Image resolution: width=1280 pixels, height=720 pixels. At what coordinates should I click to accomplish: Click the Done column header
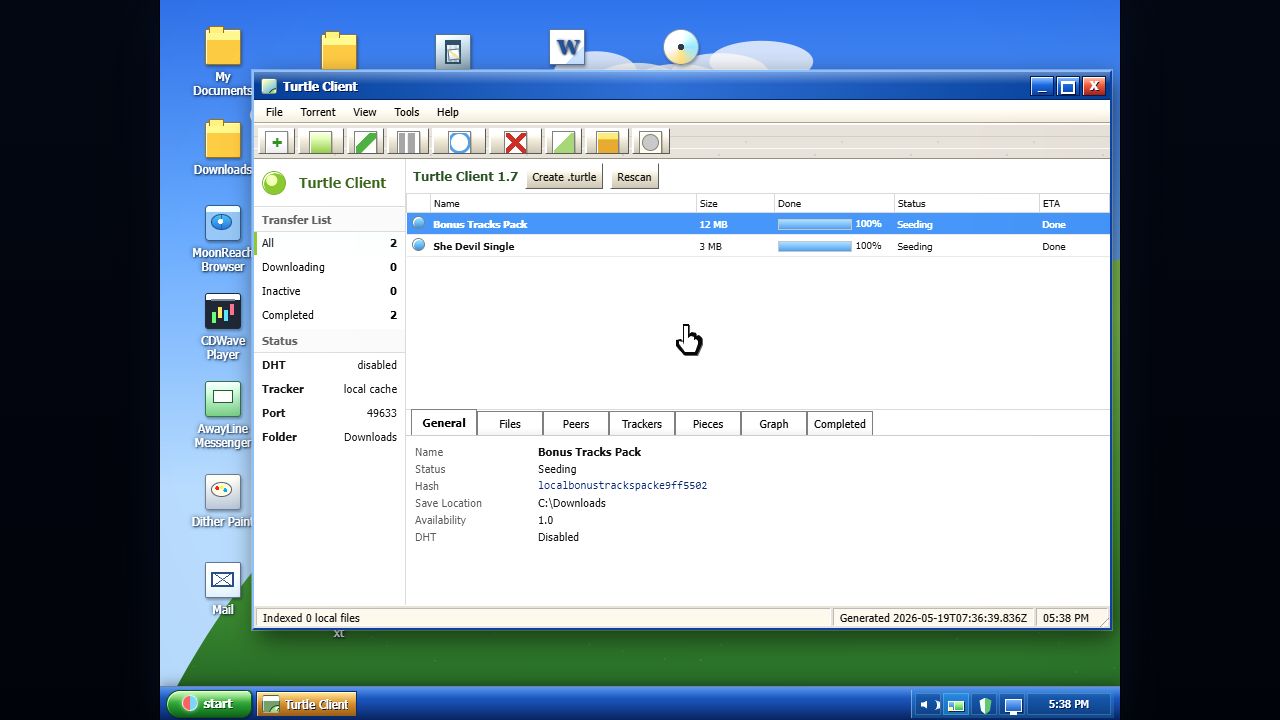pos(834,203)
